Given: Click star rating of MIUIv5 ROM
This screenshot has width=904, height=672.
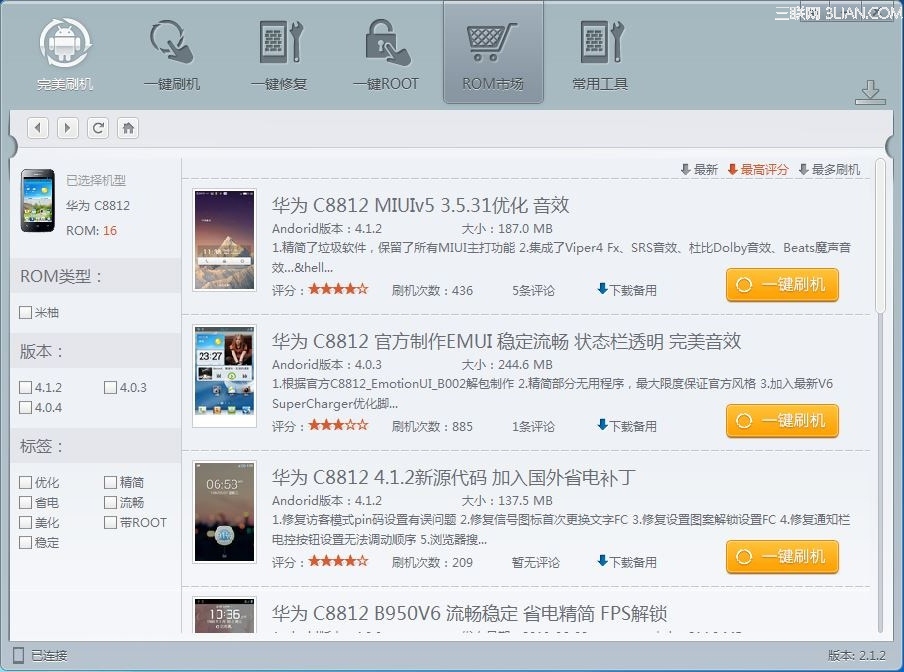Looking at the screenshot, I should (x=338, y=289).
